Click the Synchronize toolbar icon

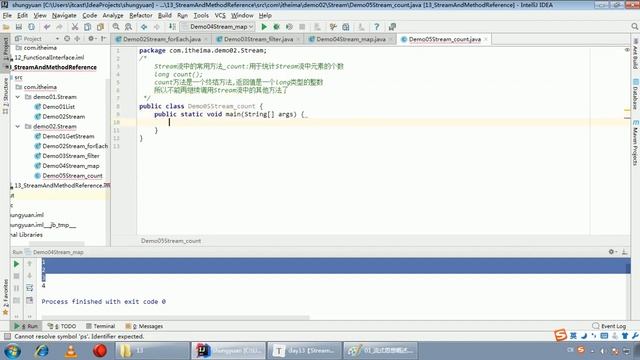pyautogui.click(x=31, y=27)
